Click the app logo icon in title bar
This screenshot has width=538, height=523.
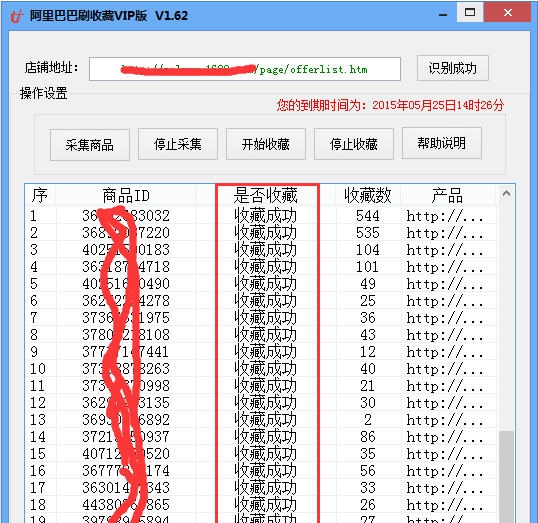click(x=16, y=15)
